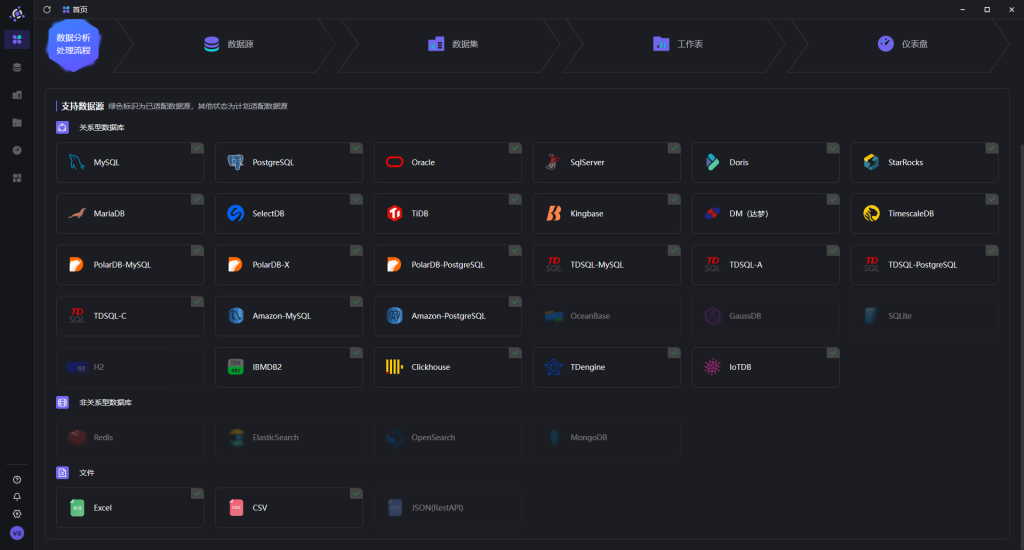Click the IBMDB2 green logo
The height and width of the screenshot is (550, 1024).
[x=236, y=366]
